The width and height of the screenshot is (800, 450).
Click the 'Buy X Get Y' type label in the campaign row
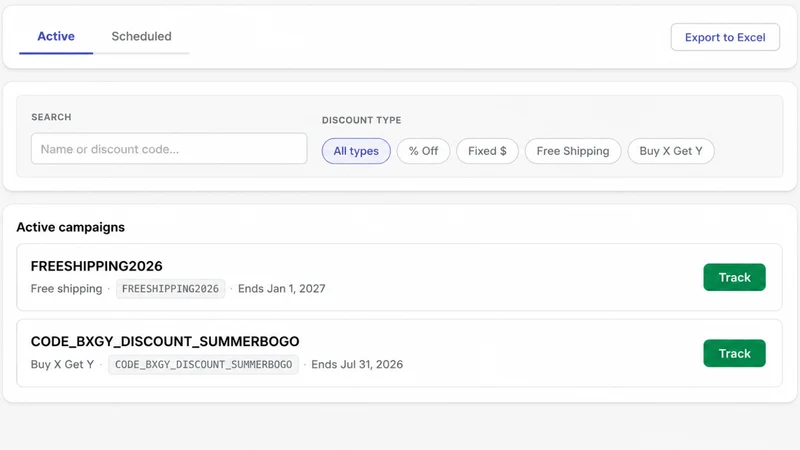tap(62, 365)
